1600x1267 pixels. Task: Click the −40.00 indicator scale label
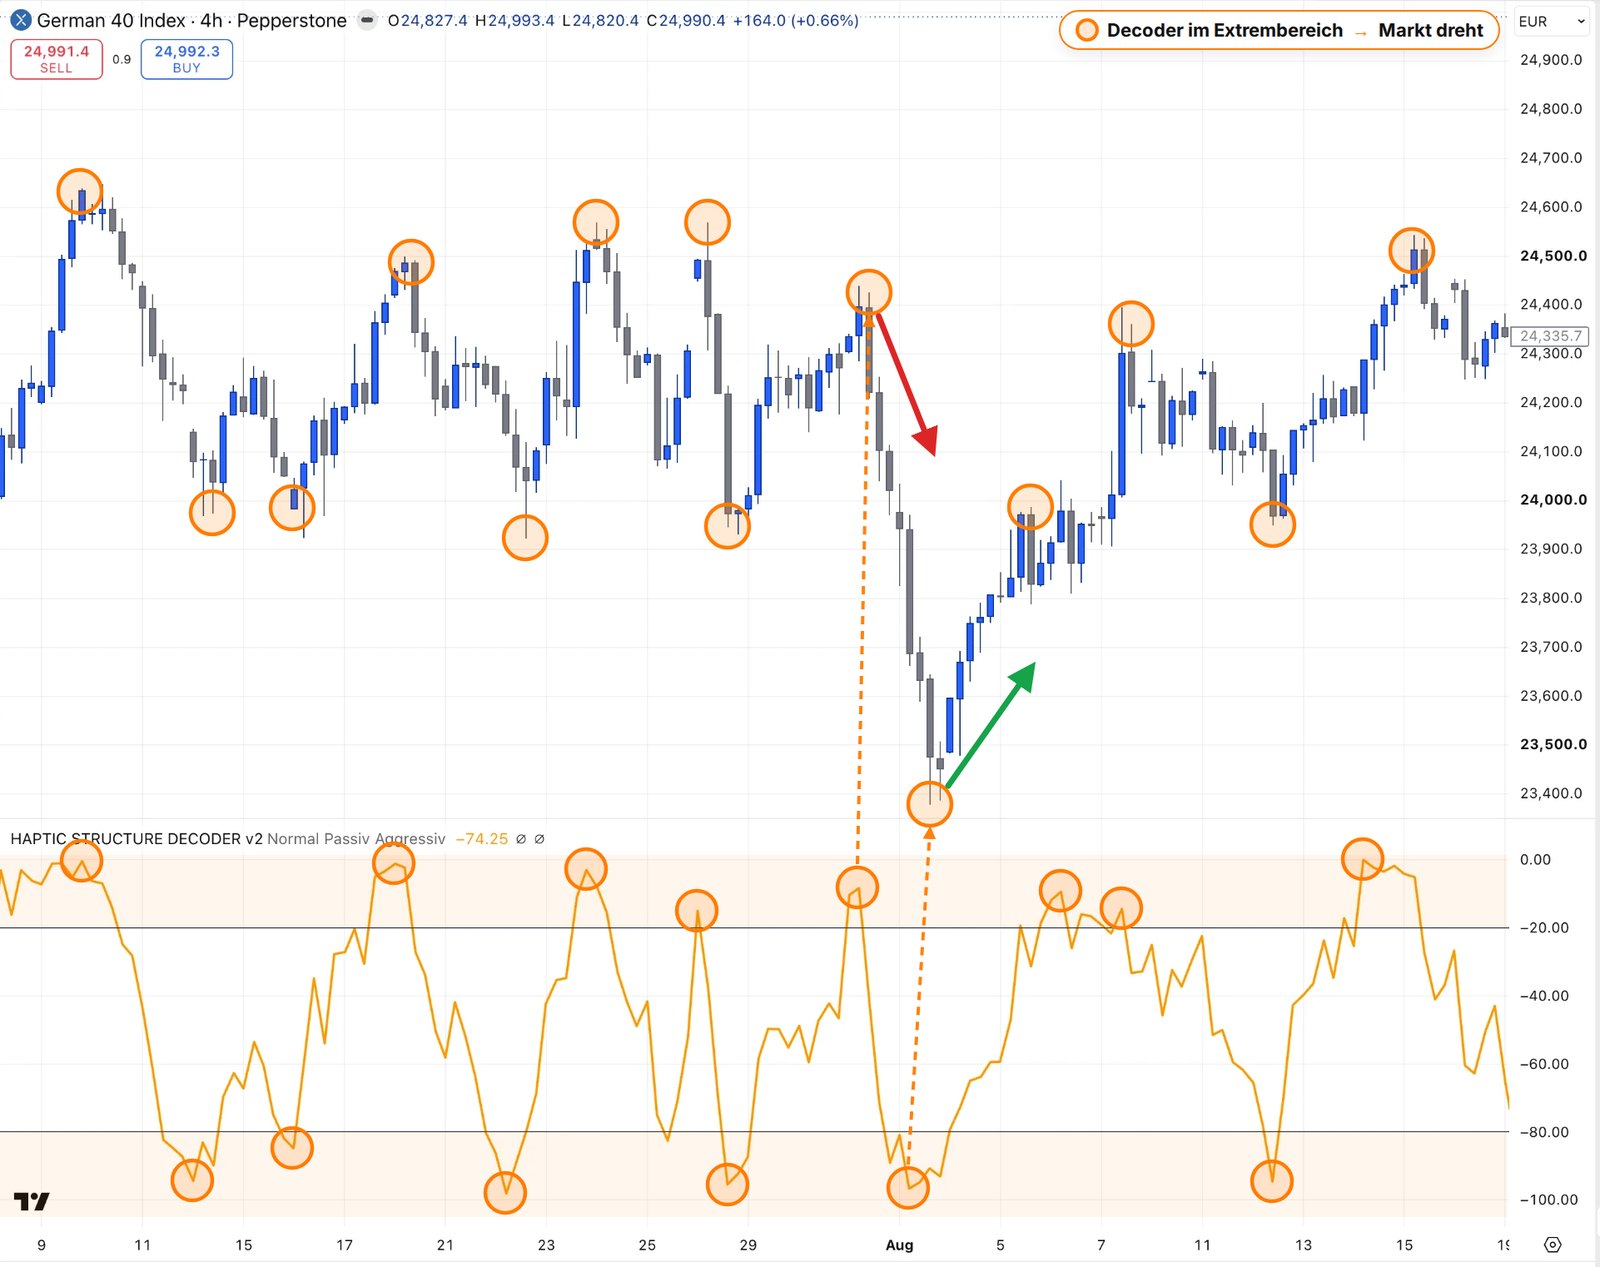point(1544,995)
